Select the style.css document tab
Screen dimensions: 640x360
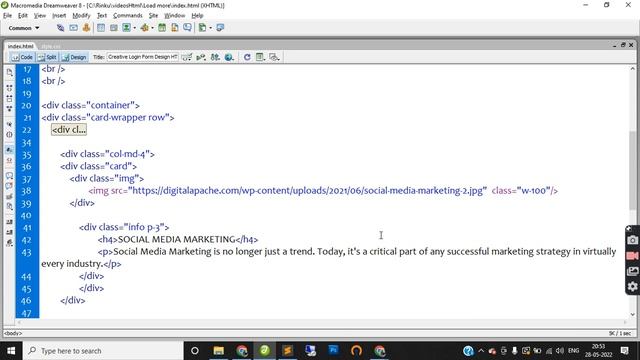pos(51,46)
